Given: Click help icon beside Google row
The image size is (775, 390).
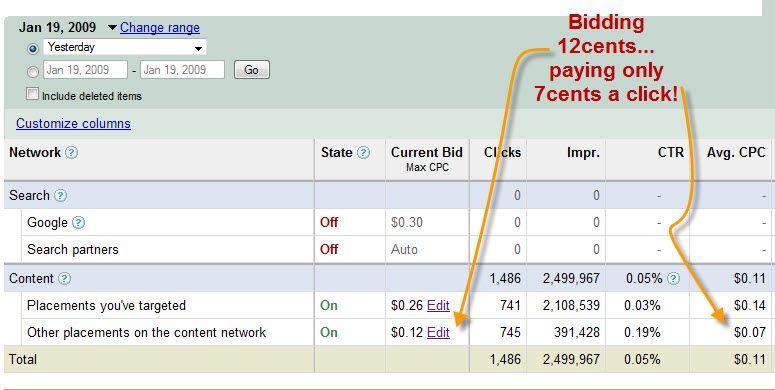Looking at the screenshot, I should click(x=79, y=223).
